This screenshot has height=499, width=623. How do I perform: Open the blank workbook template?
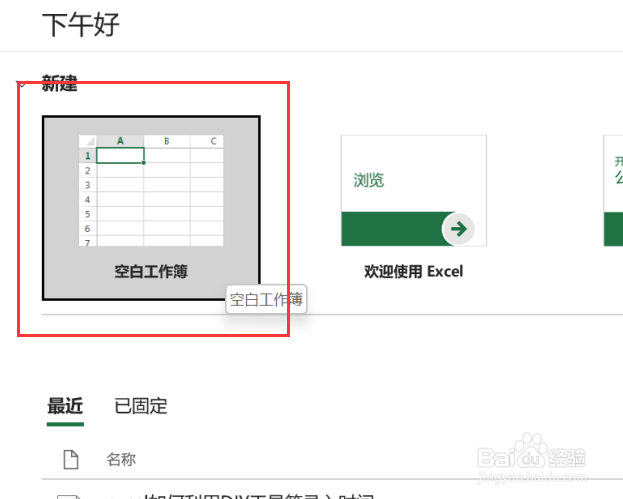click(x=151, y=208)
